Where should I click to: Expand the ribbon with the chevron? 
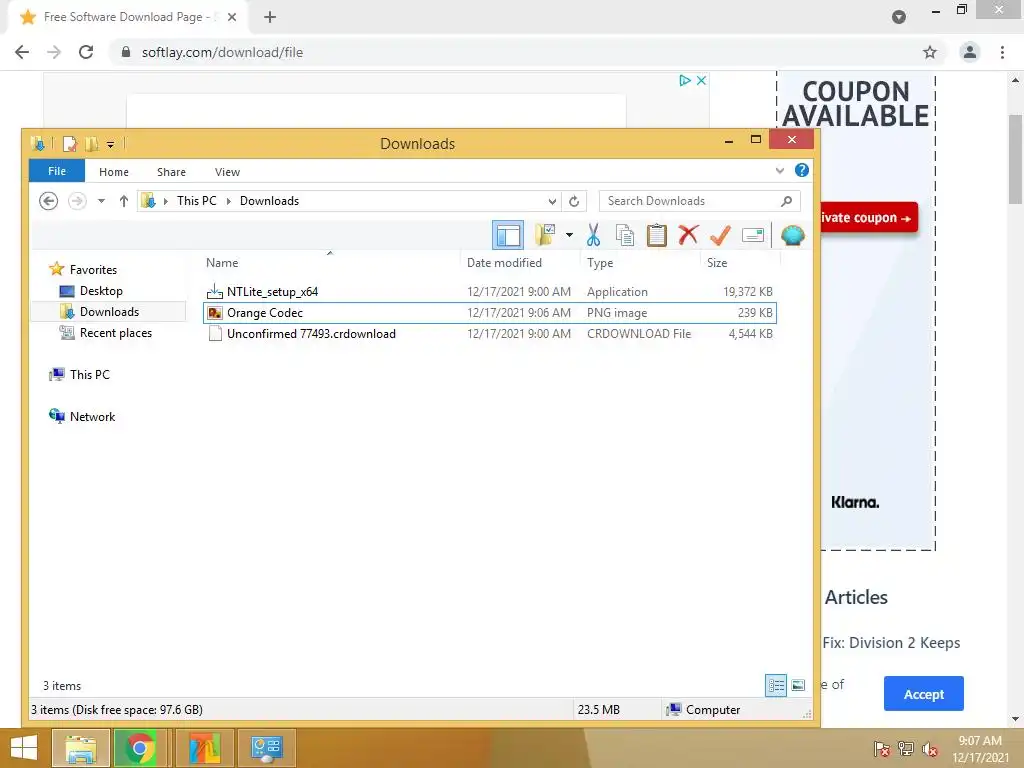[779, 171]
